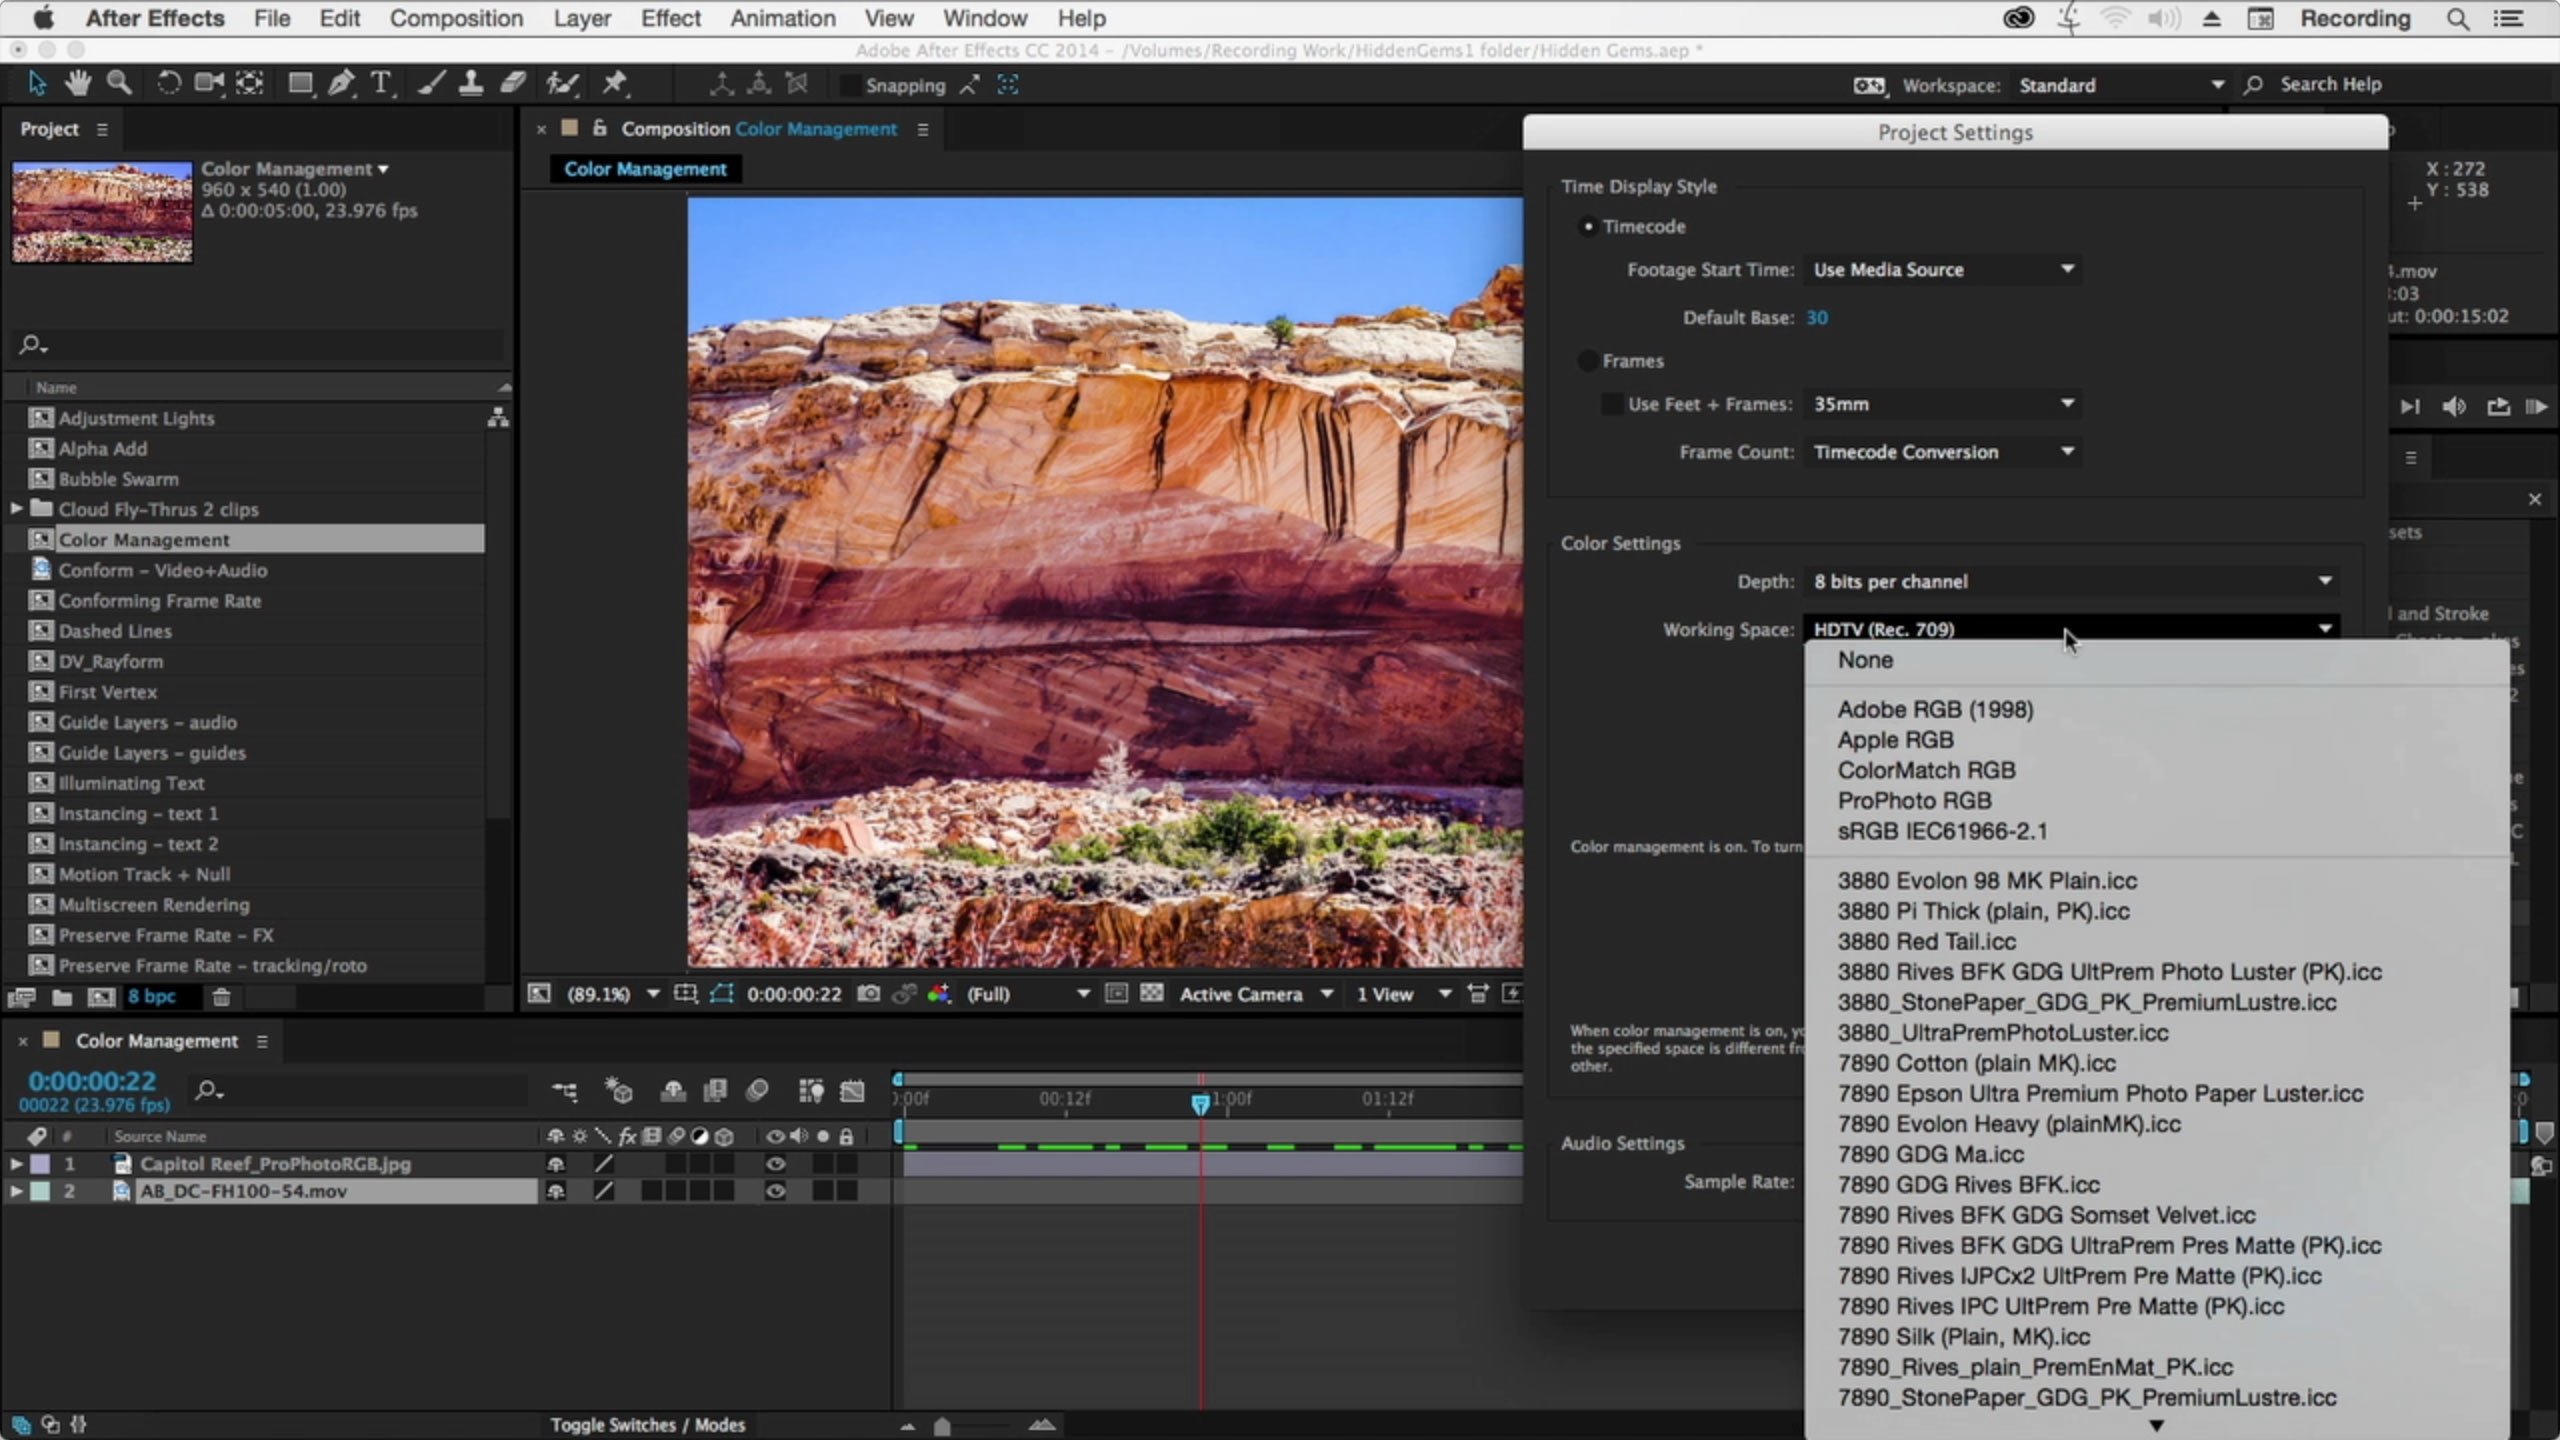Viewport: 2560px width, 1440px height.
Task: Click the Show Channel color icon
Action: pyautogui.click(x=939, y=994)
